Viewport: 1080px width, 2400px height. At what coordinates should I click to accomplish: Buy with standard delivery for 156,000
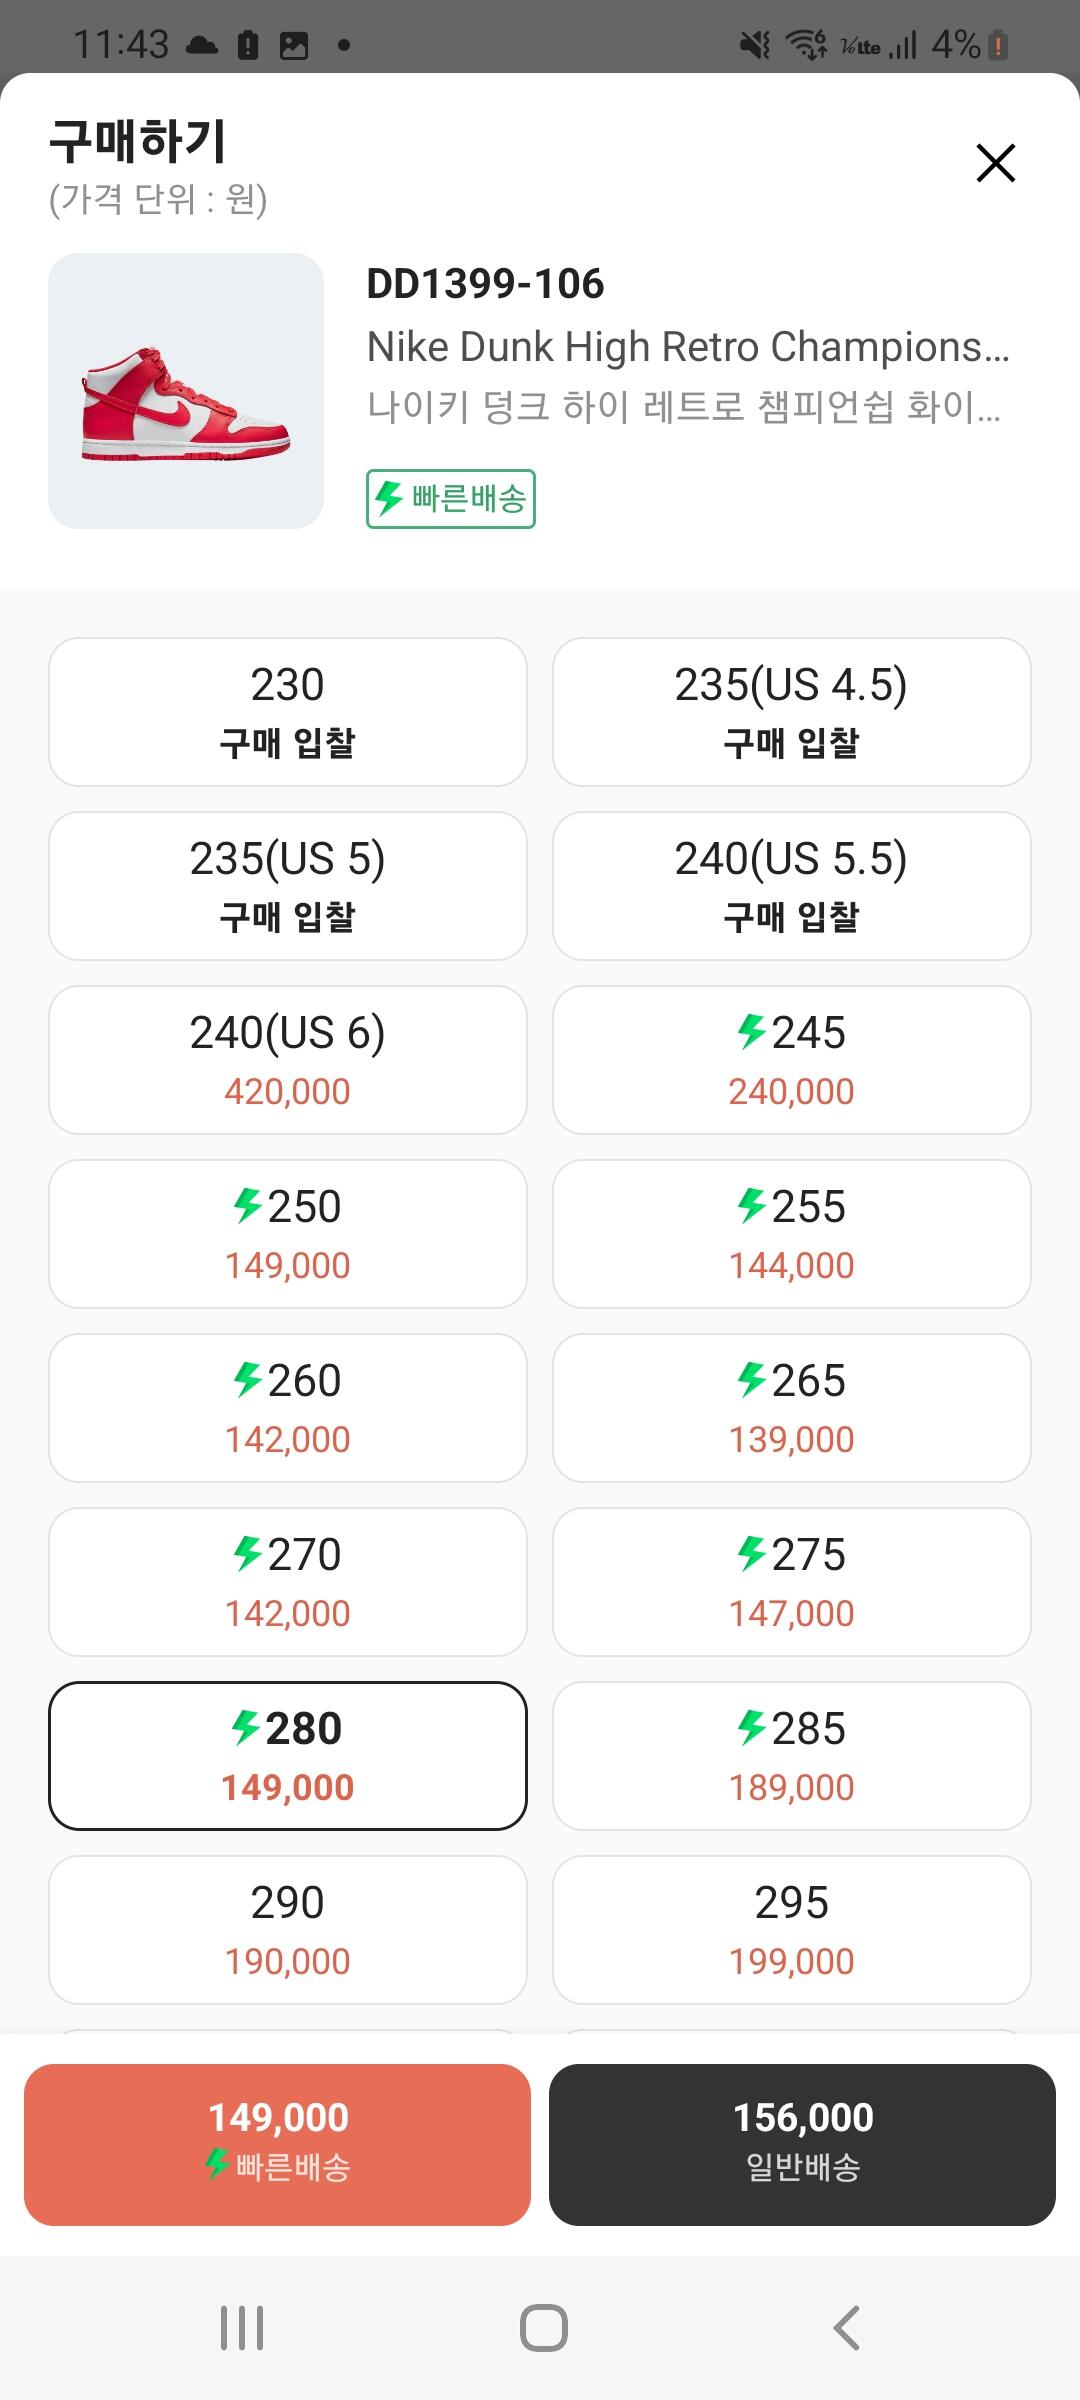(802, 2145)
